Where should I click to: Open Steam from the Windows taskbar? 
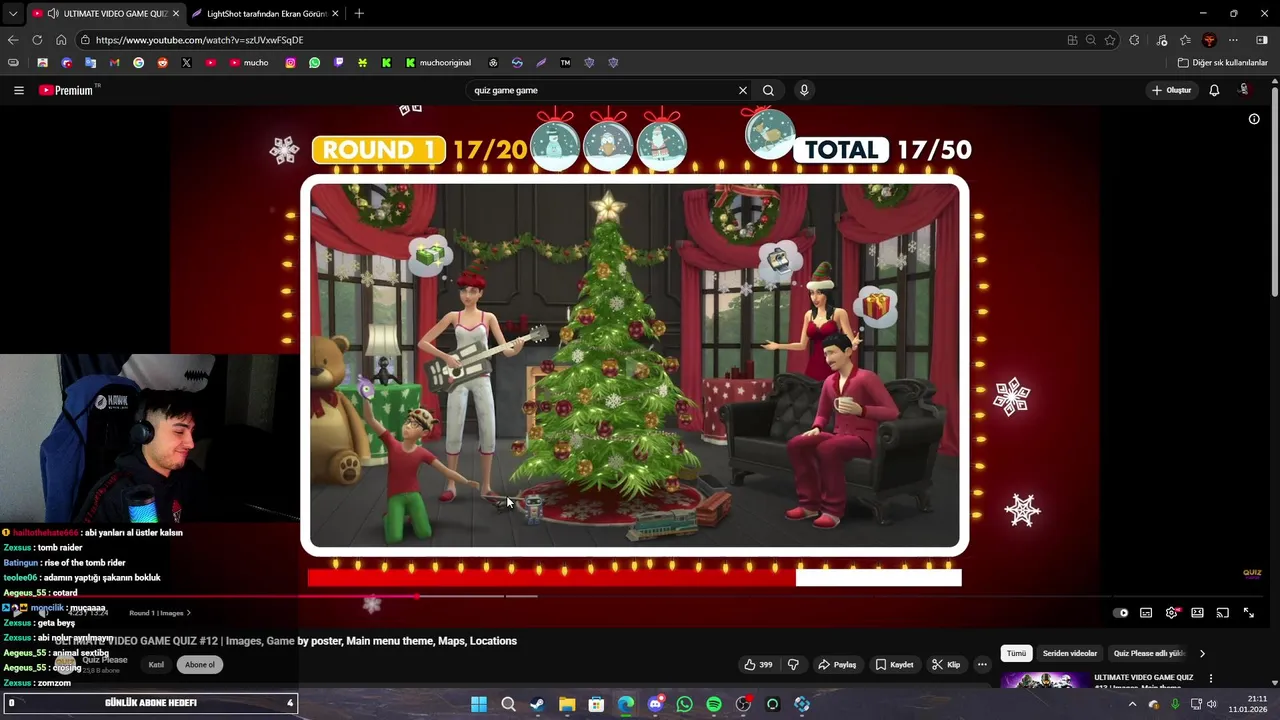(537, 704)
